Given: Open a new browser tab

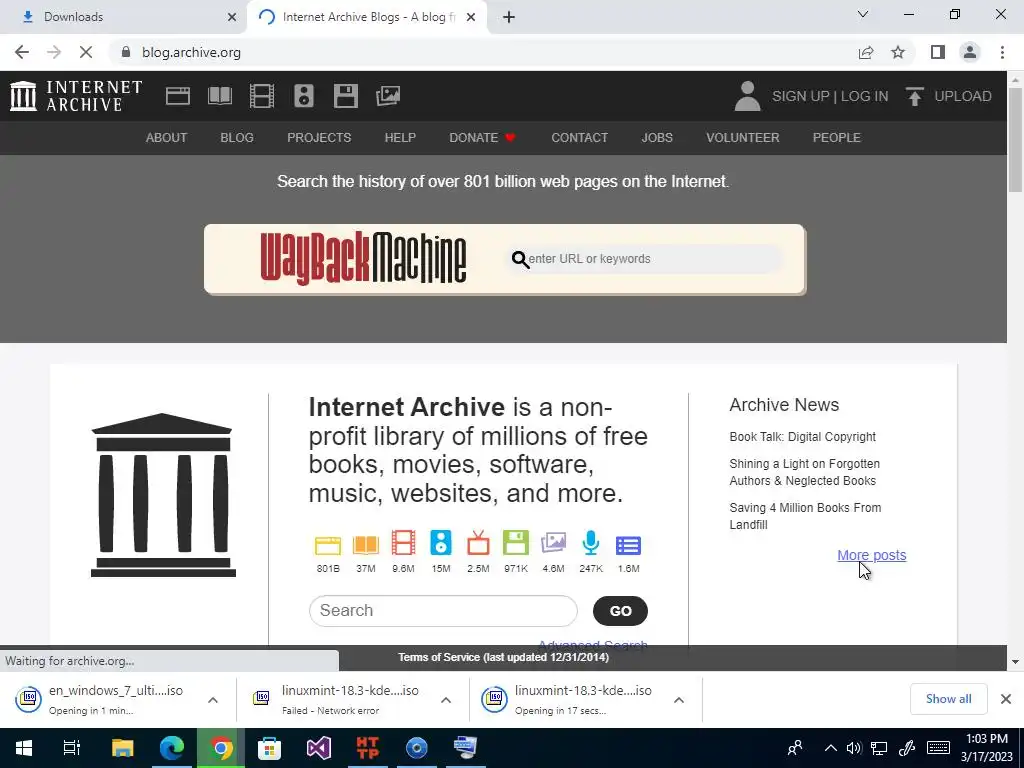Looking at the screenshot, I should [509, 17].
